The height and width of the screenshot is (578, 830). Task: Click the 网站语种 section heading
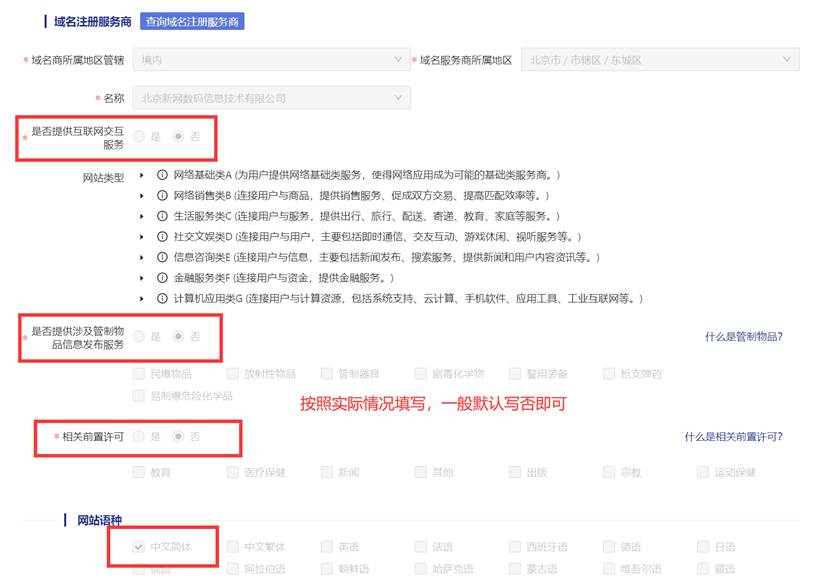coord(100,520)
